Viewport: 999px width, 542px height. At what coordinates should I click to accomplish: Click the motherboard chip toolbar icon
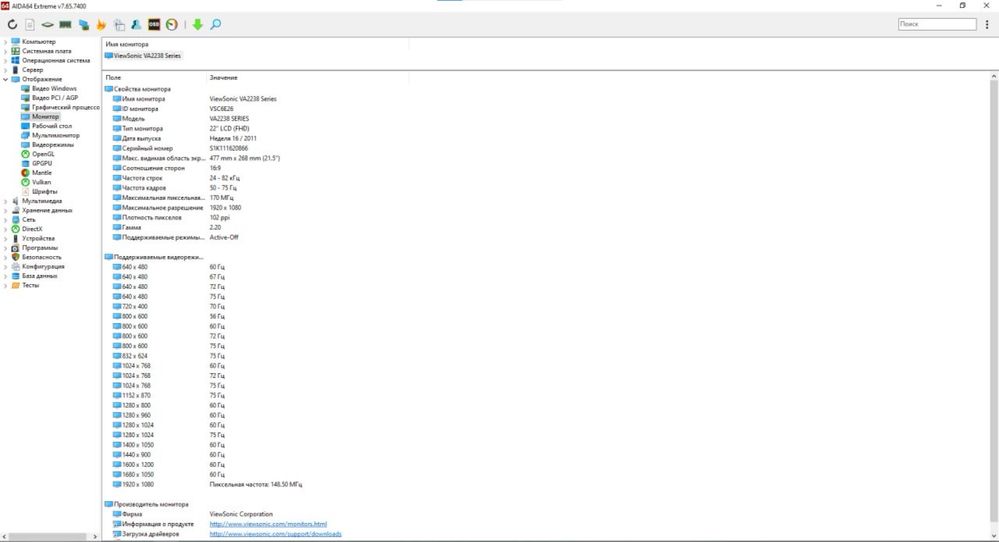pos(48,24)
